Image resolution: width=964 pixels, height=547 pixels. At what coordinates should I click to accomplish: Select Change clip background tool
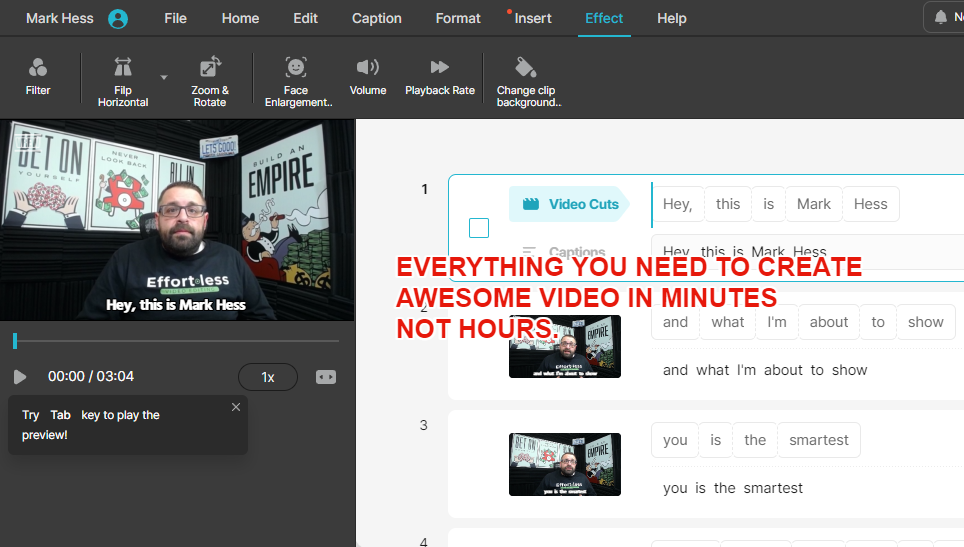[526, 68]
